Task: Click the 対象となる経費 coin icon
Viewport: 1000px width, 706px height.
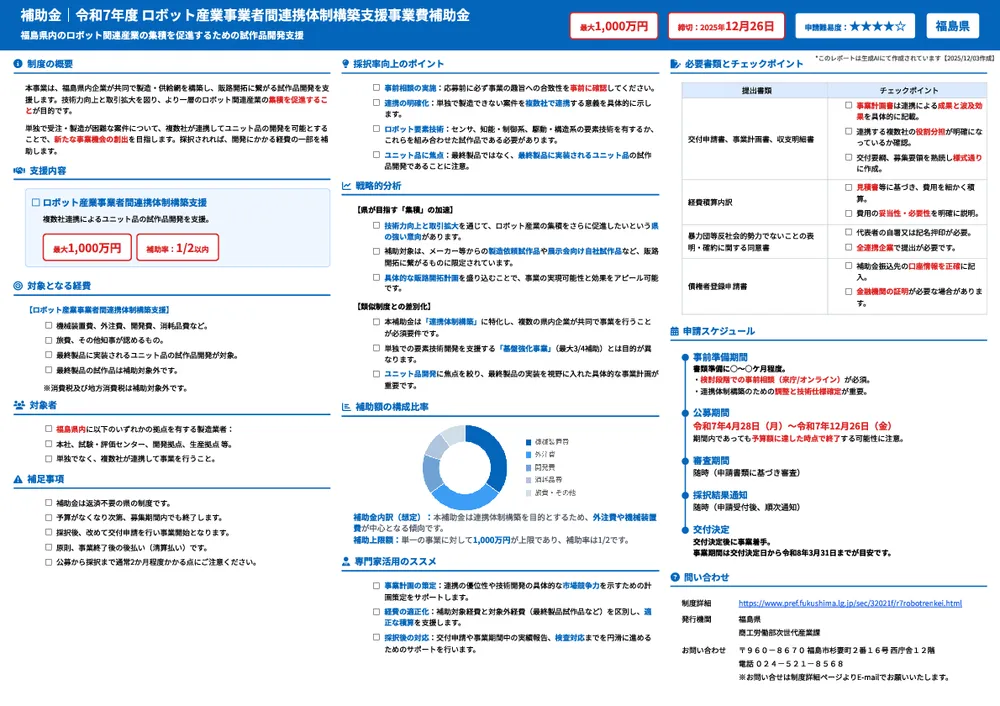Action: coord(17,284)
